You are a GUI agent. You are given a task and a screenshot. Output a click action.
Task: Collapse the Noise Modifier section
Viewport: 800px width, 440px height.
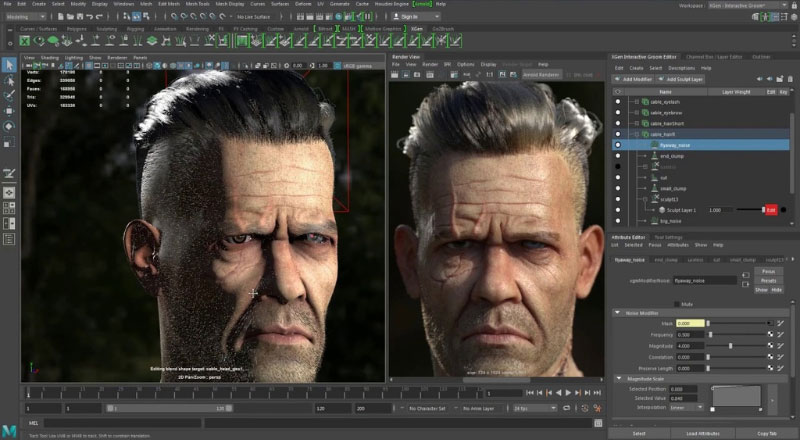point(617,313)
